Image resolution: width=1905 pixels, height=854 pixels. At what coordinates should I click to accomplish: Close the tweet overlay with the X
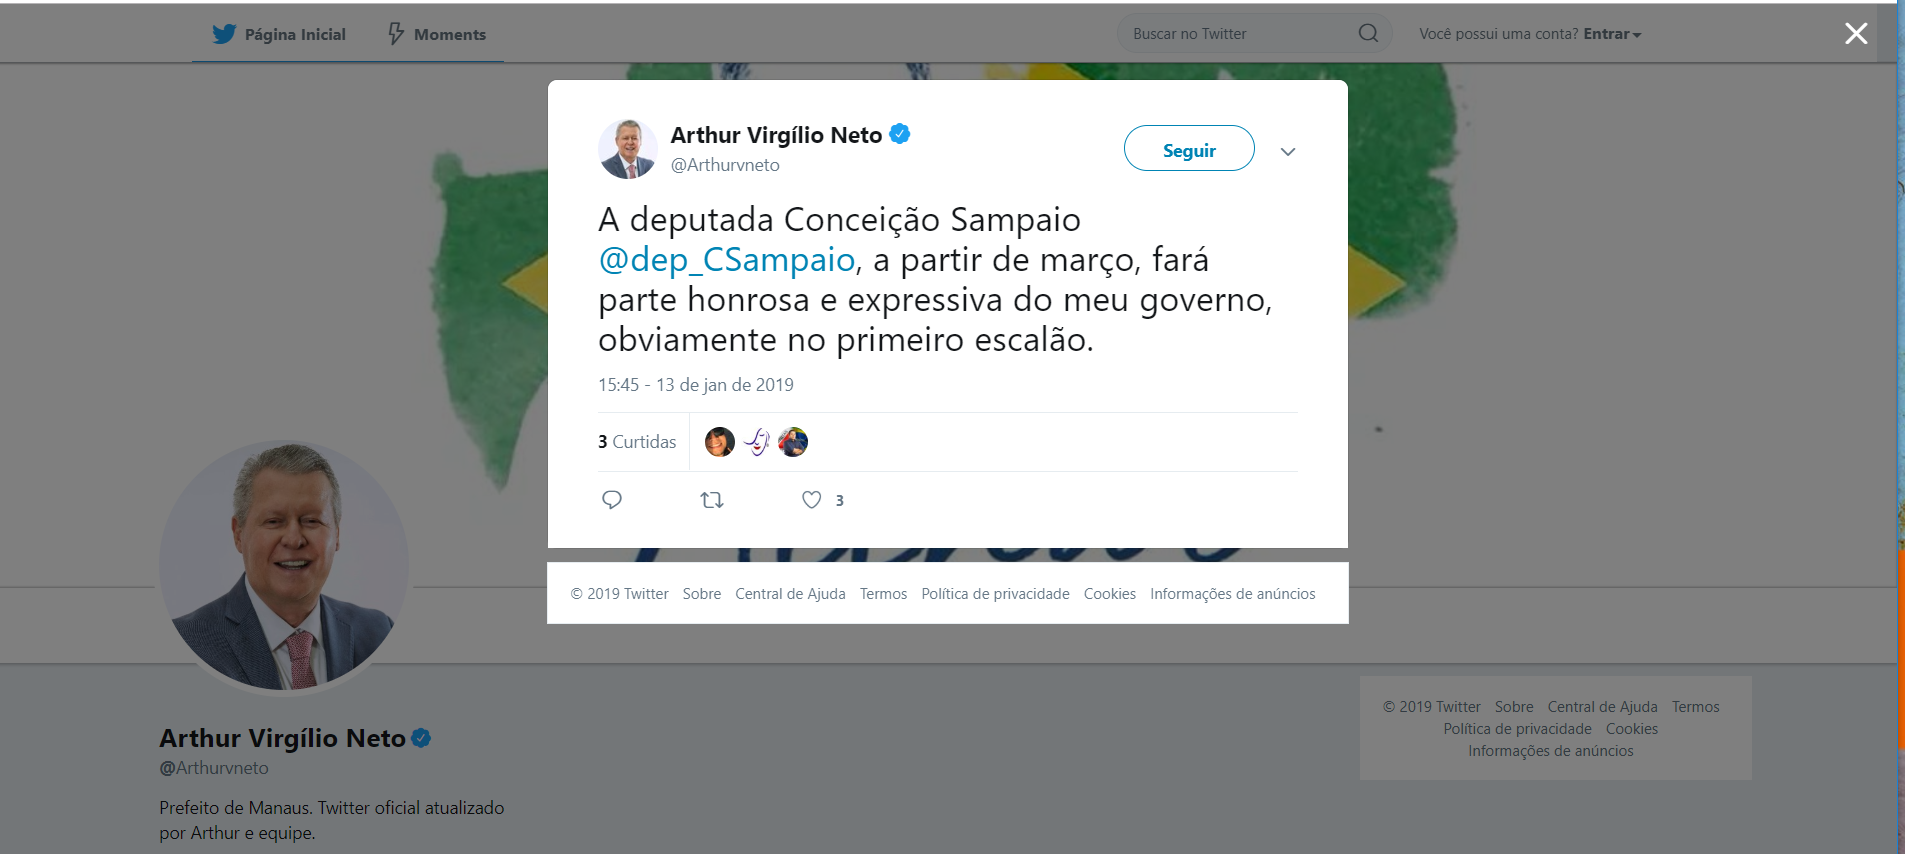pyautogui.click(x=1856, y=34)
